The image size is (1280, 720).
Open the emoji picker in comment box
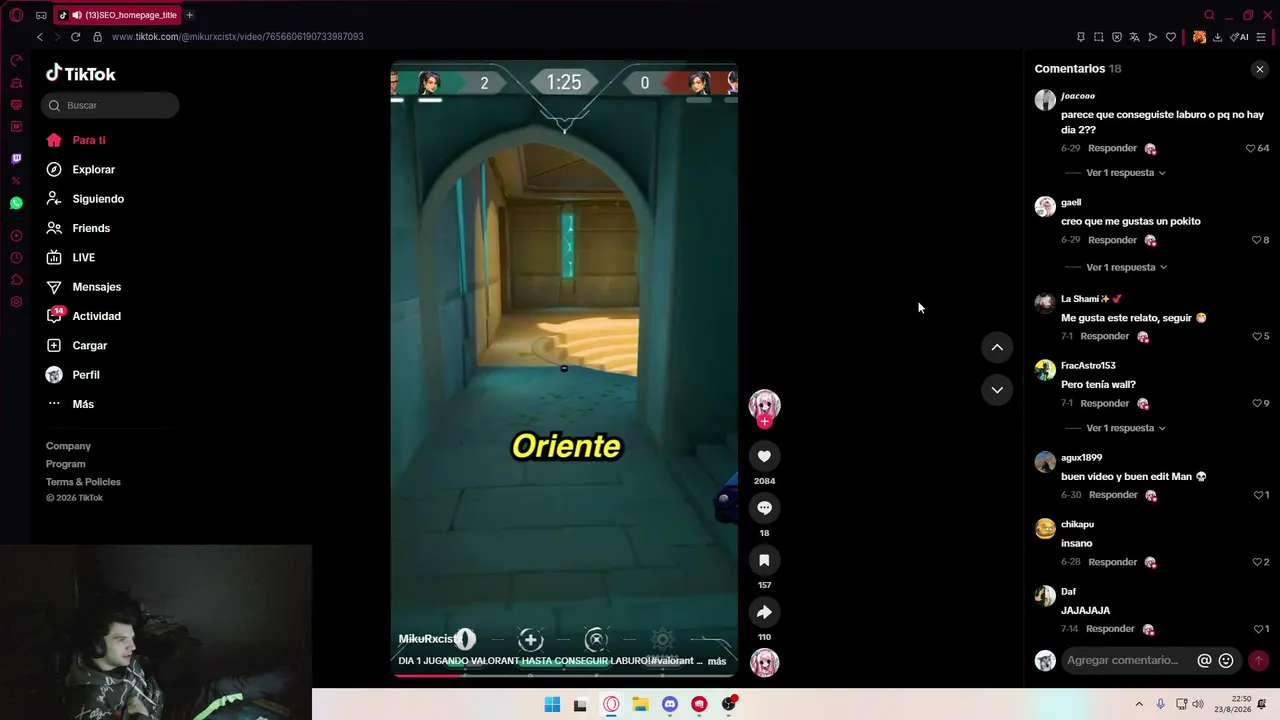[x=1226, y=660]
